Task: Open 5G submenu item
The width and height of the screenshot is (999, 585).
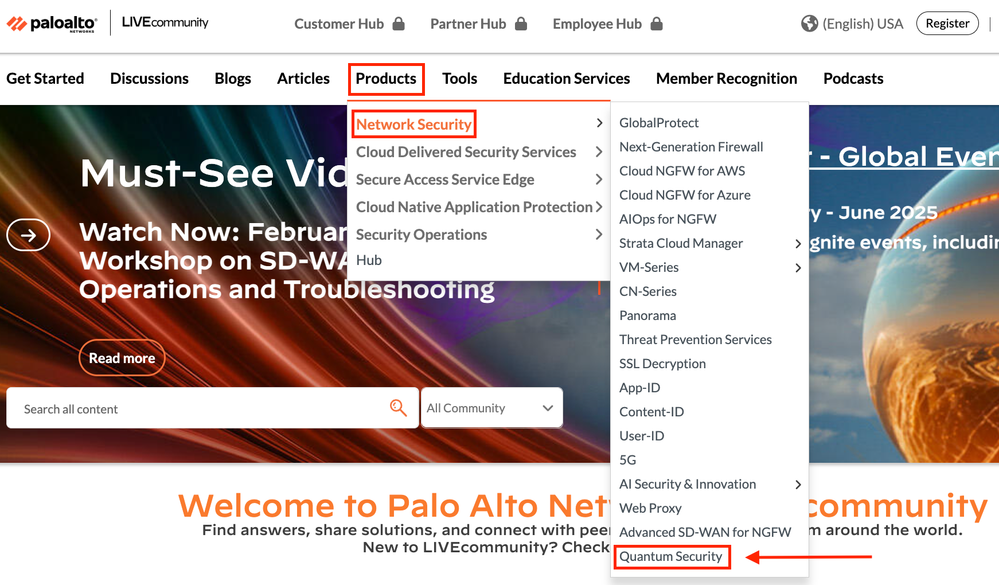Action: [x=628, y=460]
